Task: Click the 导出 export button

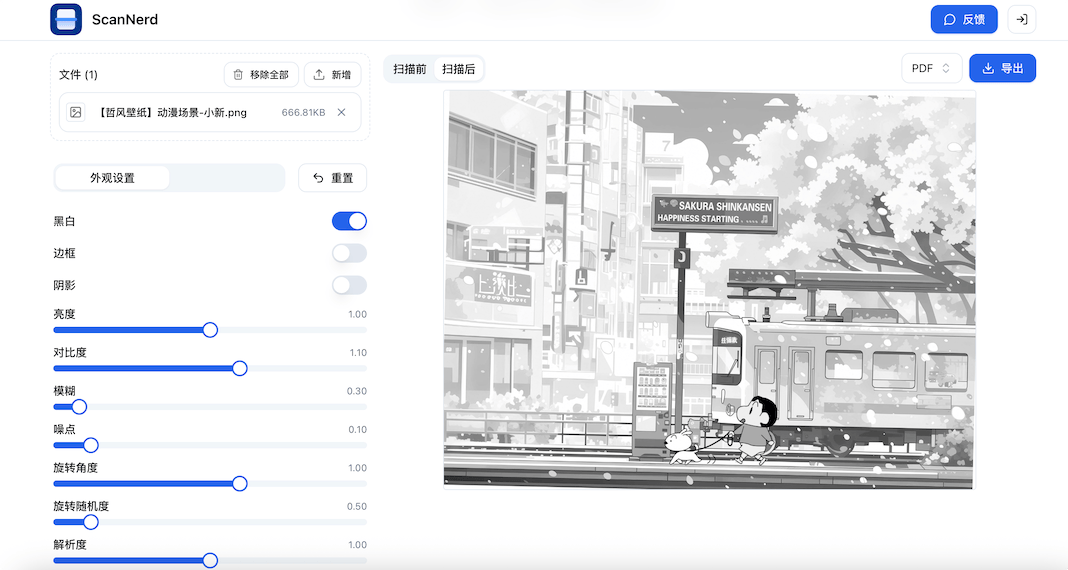Action: (x=1002, y=68)
